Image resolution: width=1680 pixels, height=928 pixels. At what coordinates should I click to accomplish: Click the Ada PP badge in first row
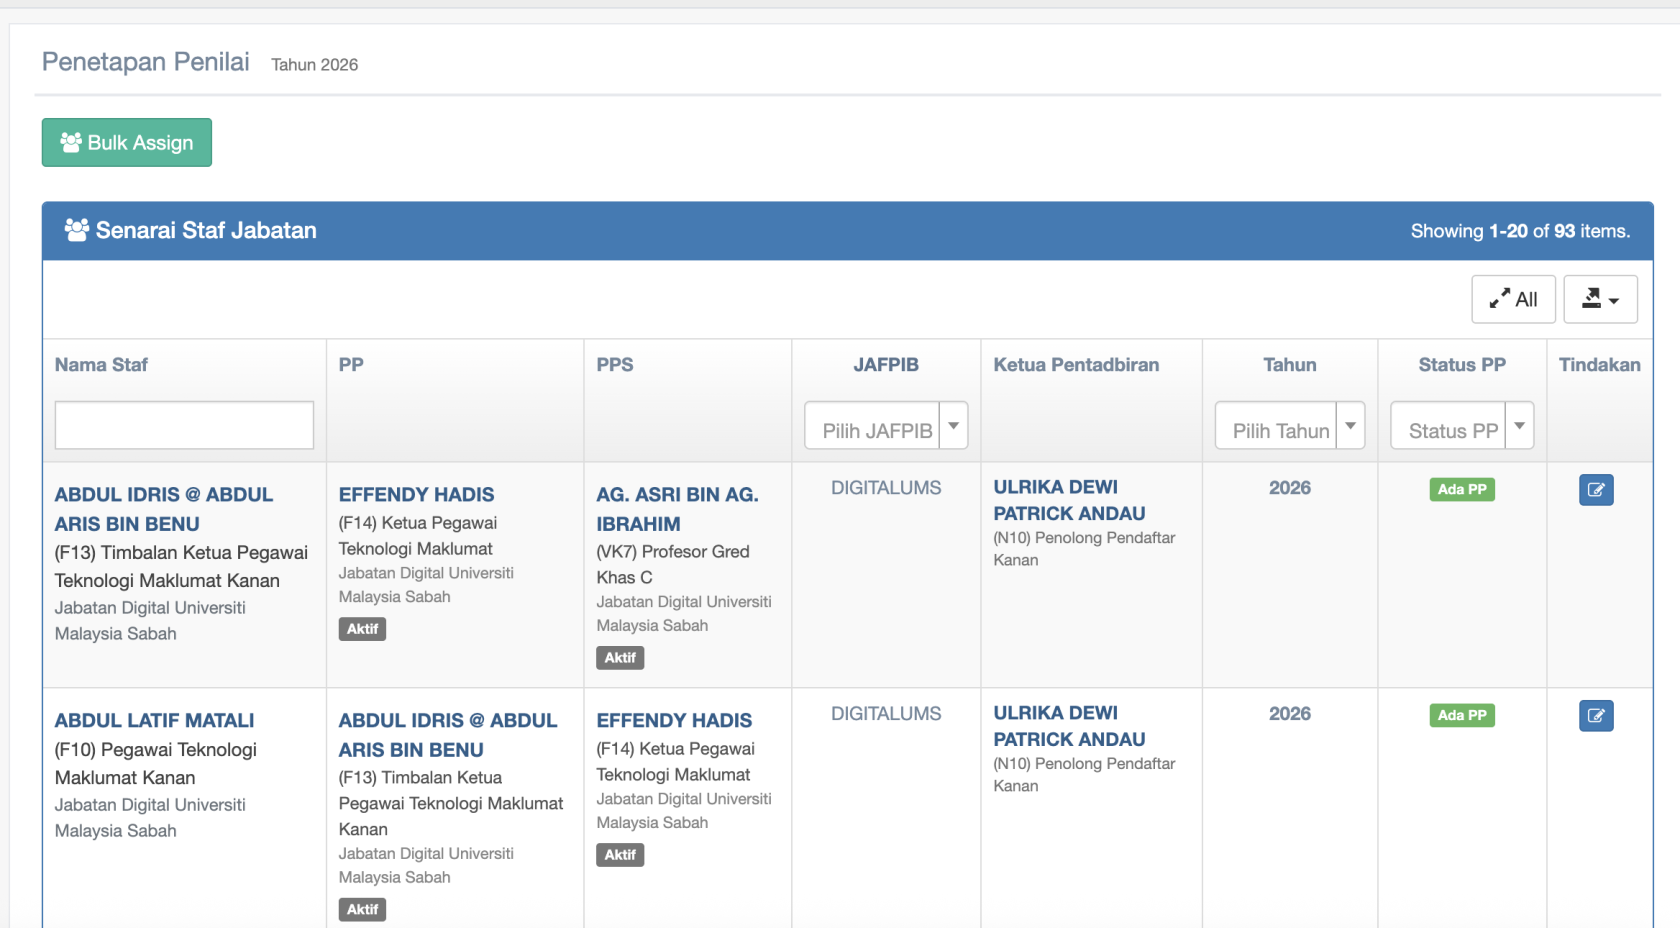tap(1461, 489)
